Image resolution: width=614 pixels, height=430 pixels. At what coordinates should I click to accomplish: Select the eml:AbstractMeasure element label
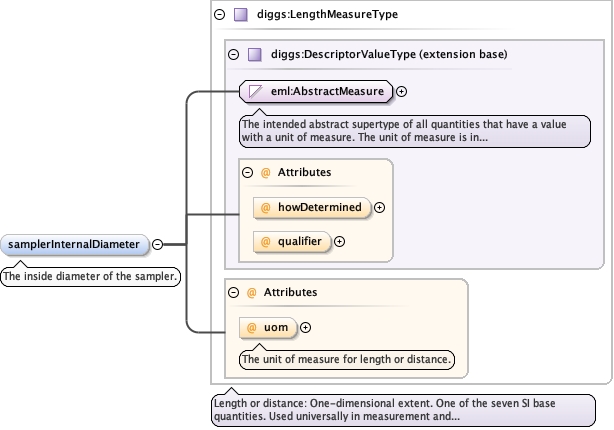327,92
